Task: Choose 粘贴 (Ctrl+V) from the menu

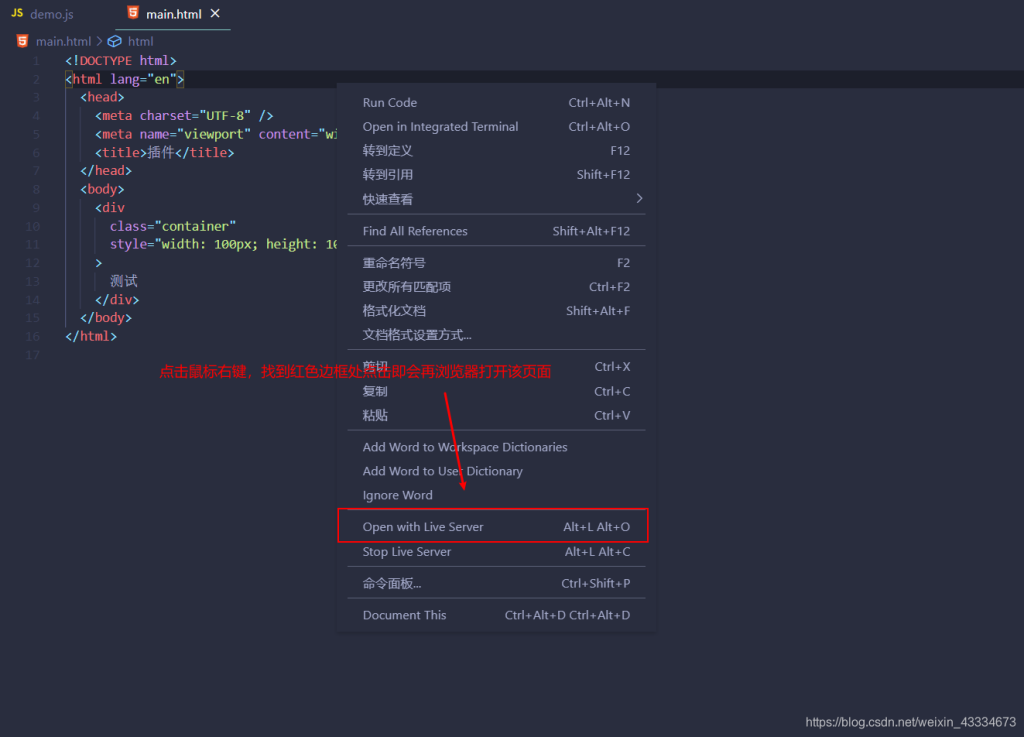Action: [x=496, y=415]
